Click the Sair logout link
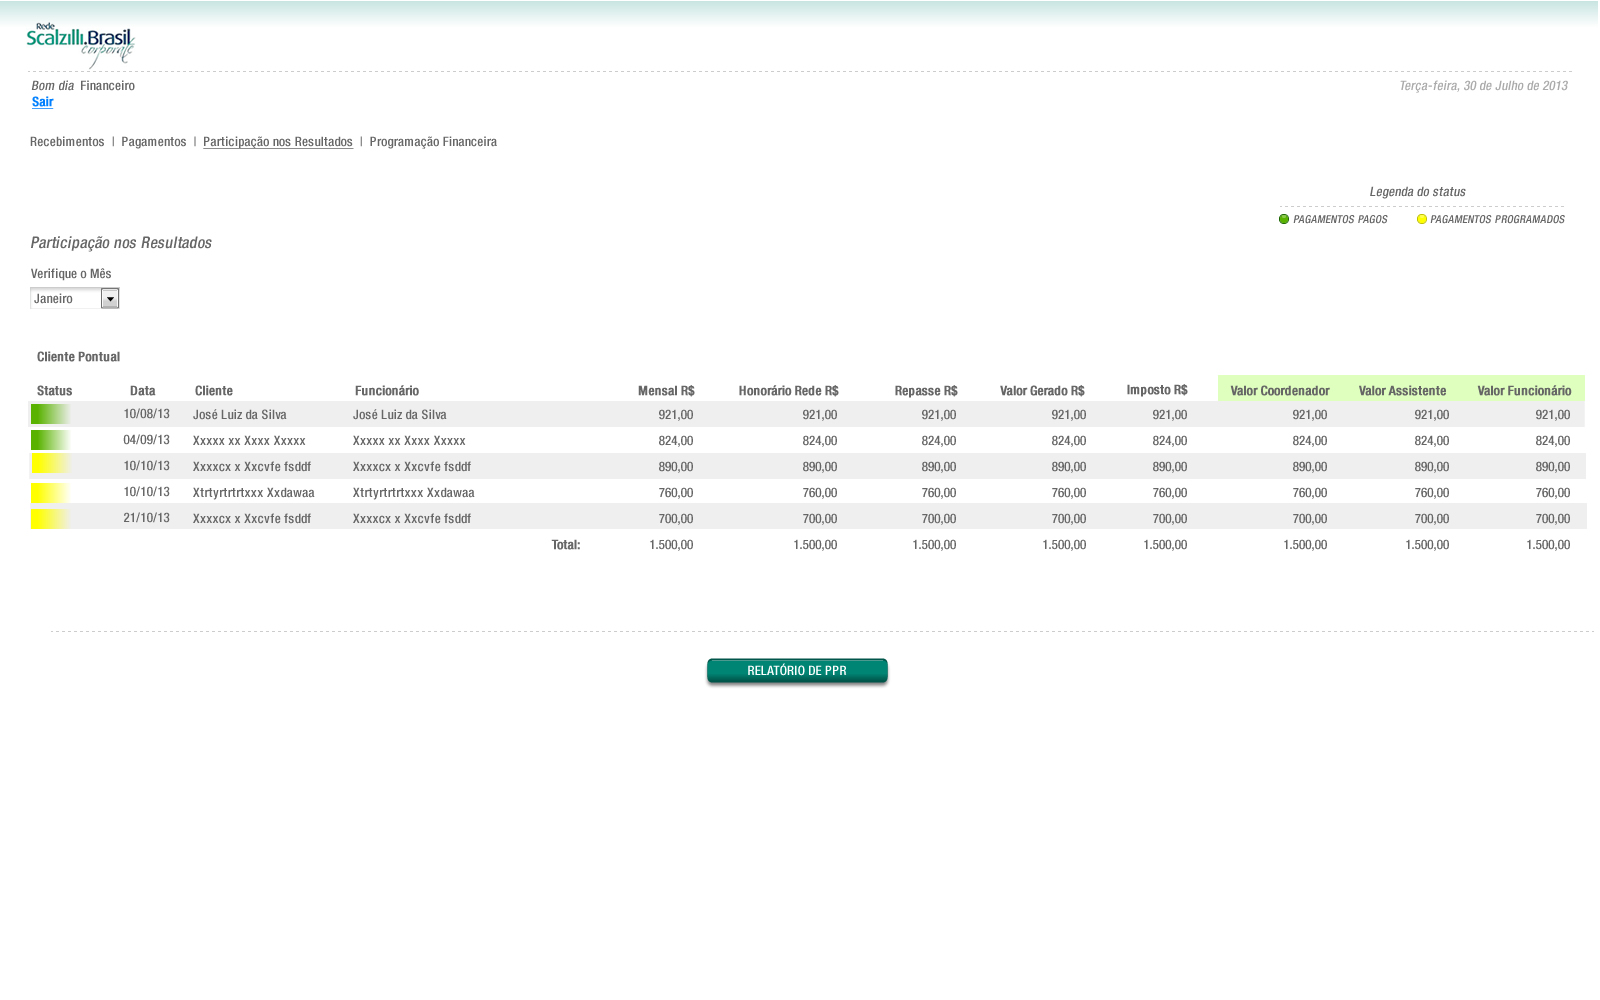 [x=42, y=102]
